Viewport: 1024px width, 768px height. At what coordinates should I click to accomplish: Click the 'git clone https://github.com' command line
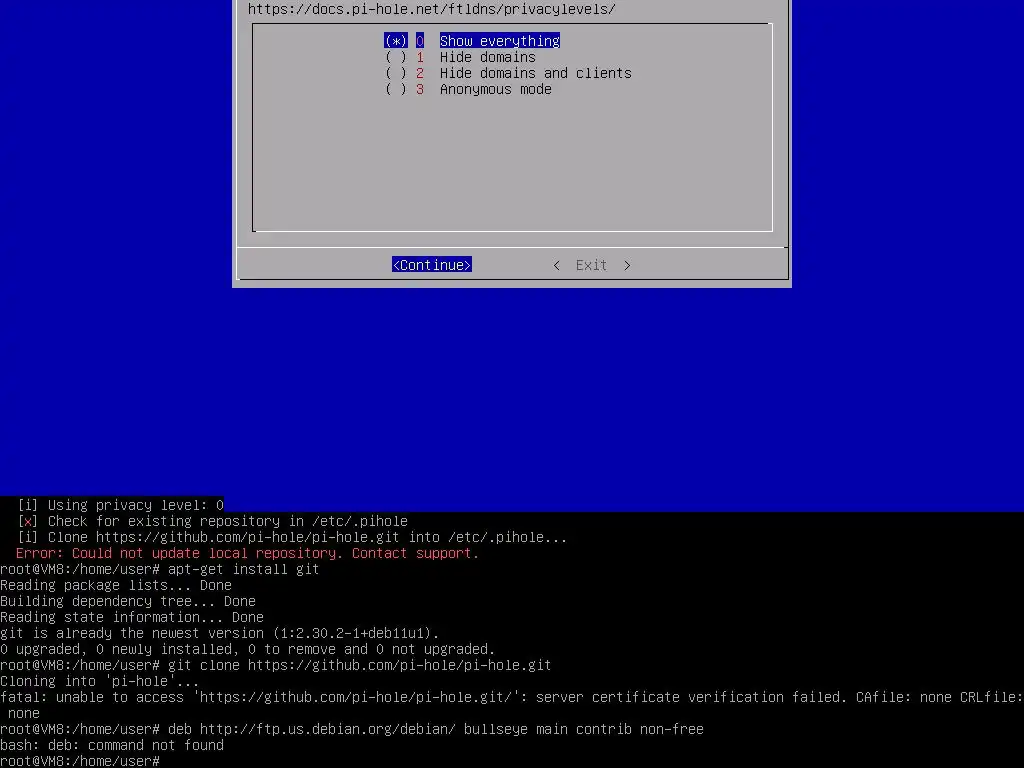tap(276, 665)
